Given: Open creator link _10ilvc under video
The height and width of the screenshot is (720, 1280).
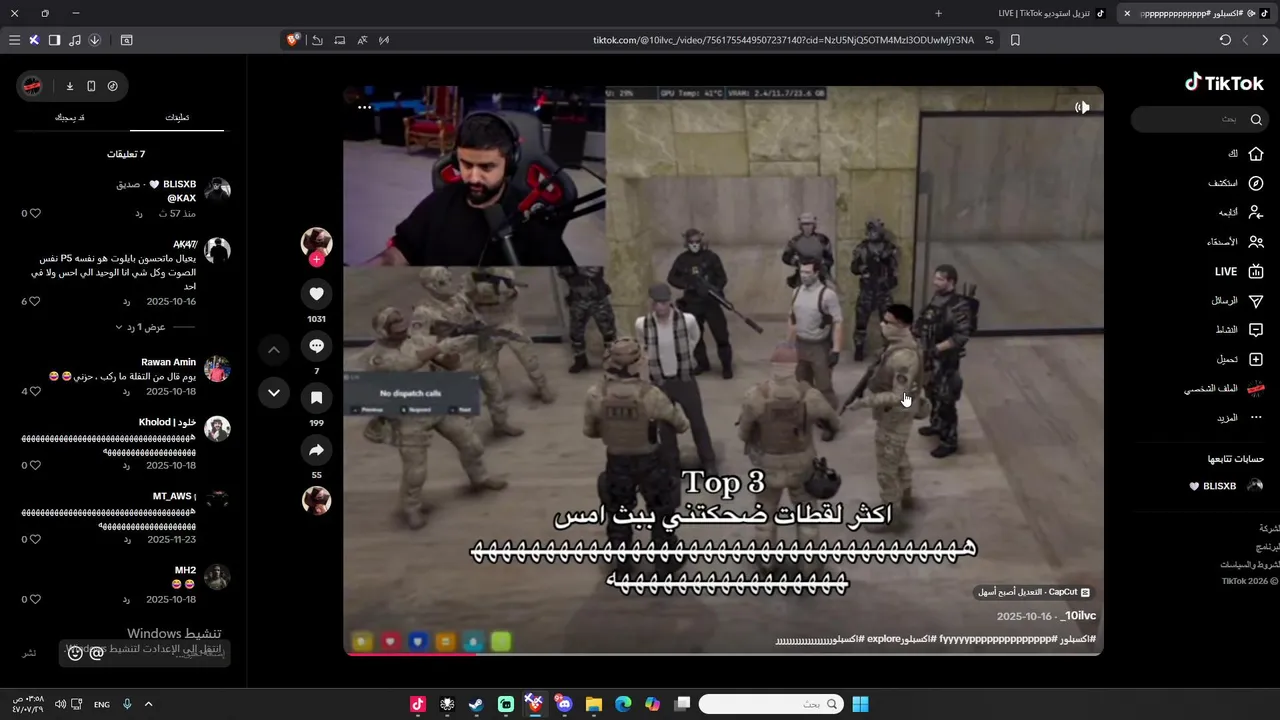Looking at the screenshot, I should pyautogui.click(x=1078, y=616).
